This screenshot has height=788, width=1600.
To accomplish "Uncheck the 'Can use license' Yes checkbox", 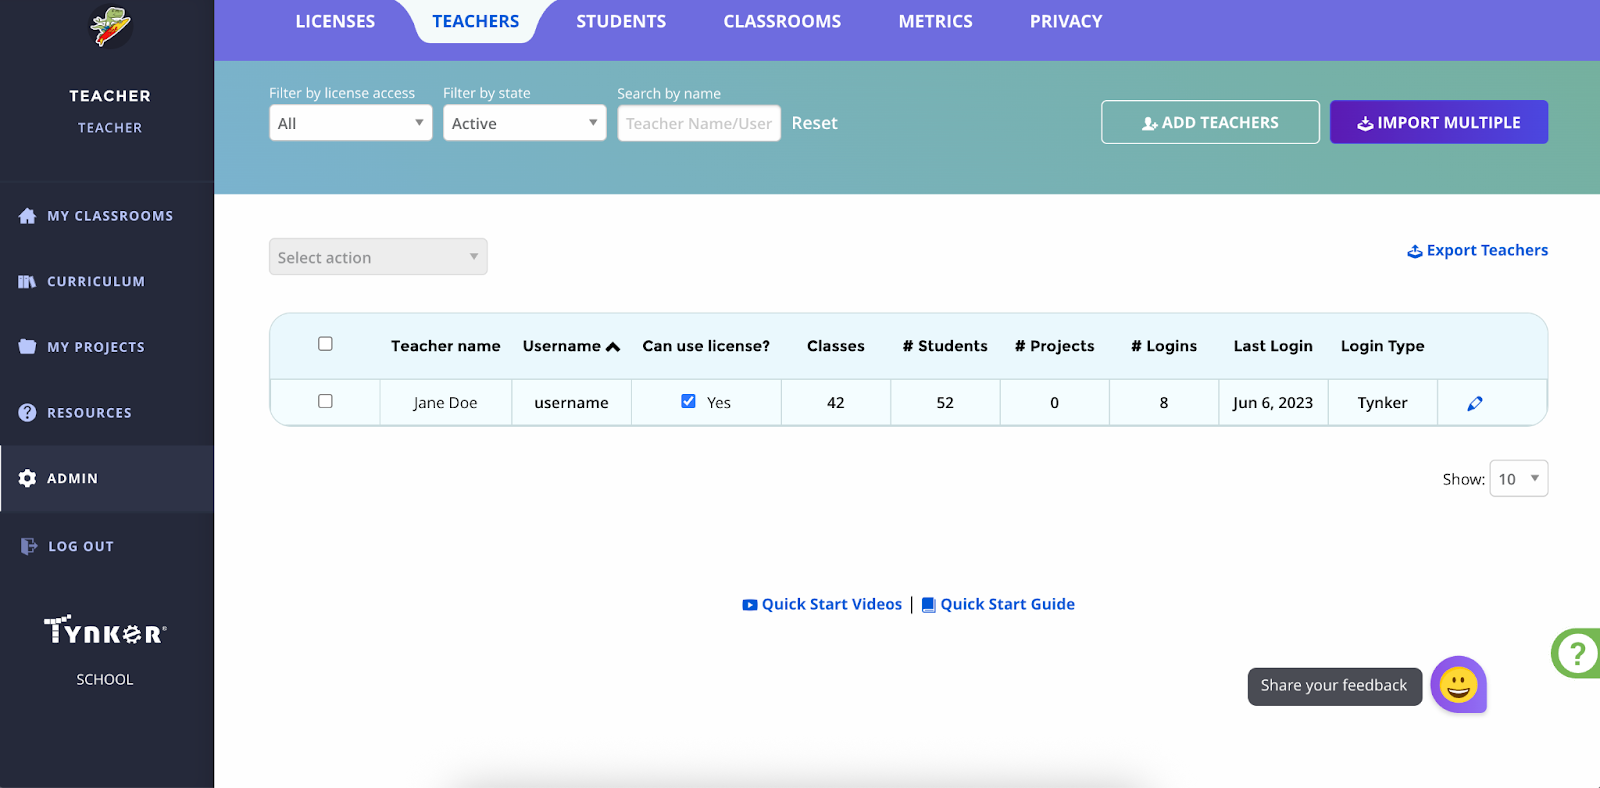I will tap(688, 401).
